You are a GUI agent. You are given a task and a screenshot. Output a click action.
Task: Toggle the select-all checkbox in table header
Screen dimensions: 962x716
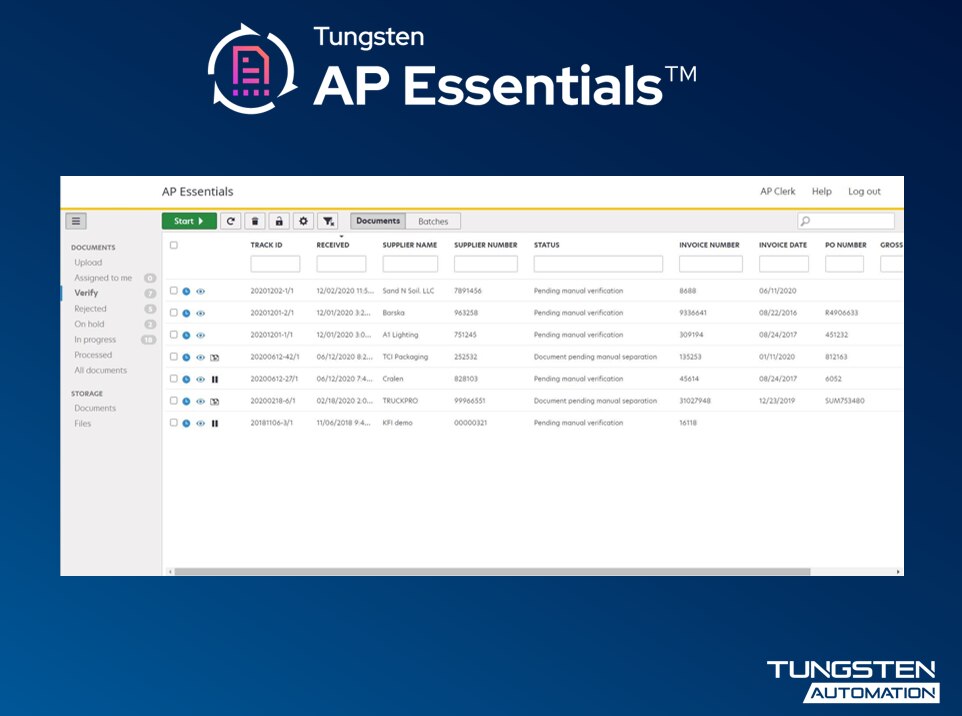point(174,245)
